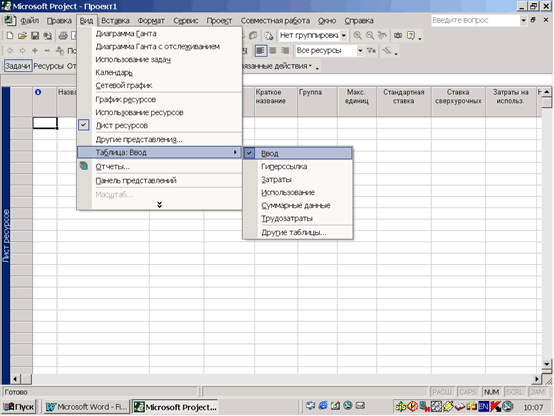554x416 pixels.
Task: Click the Стандартная ставка column header
Action: coord(403,101)
